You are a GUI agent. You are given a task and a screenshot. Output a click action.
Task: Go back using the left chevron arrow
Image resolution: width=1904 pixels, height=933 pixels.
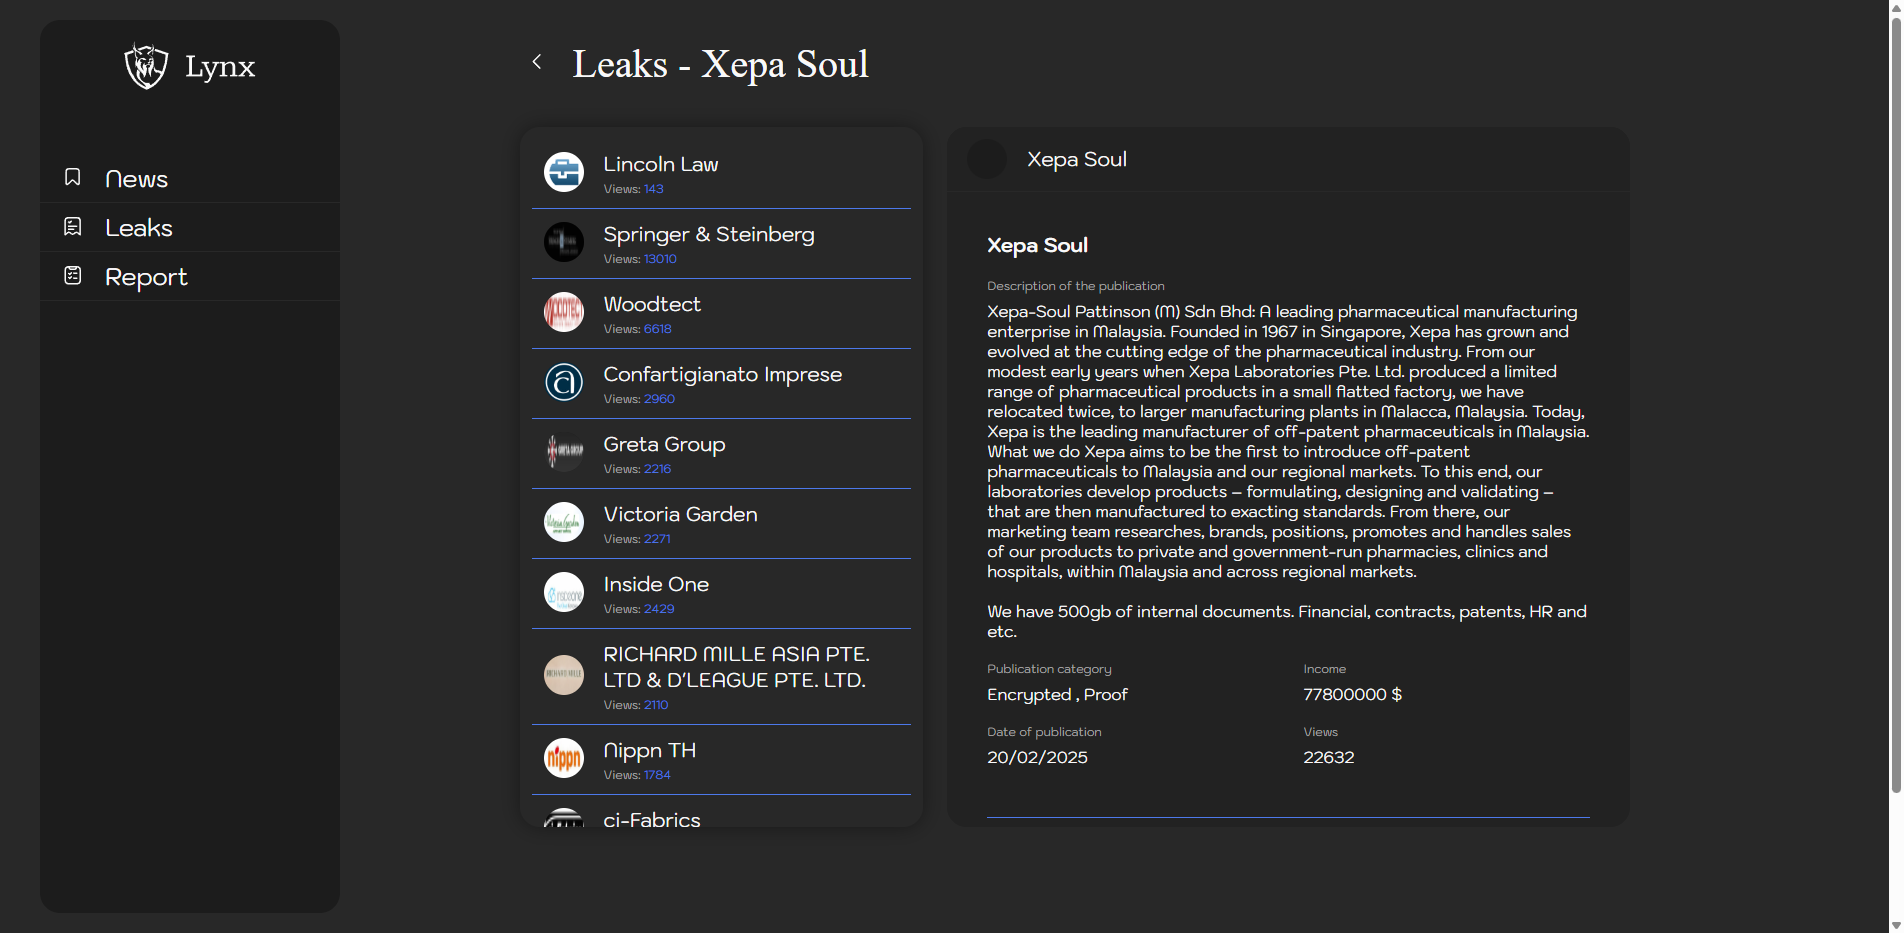[537, 62]
